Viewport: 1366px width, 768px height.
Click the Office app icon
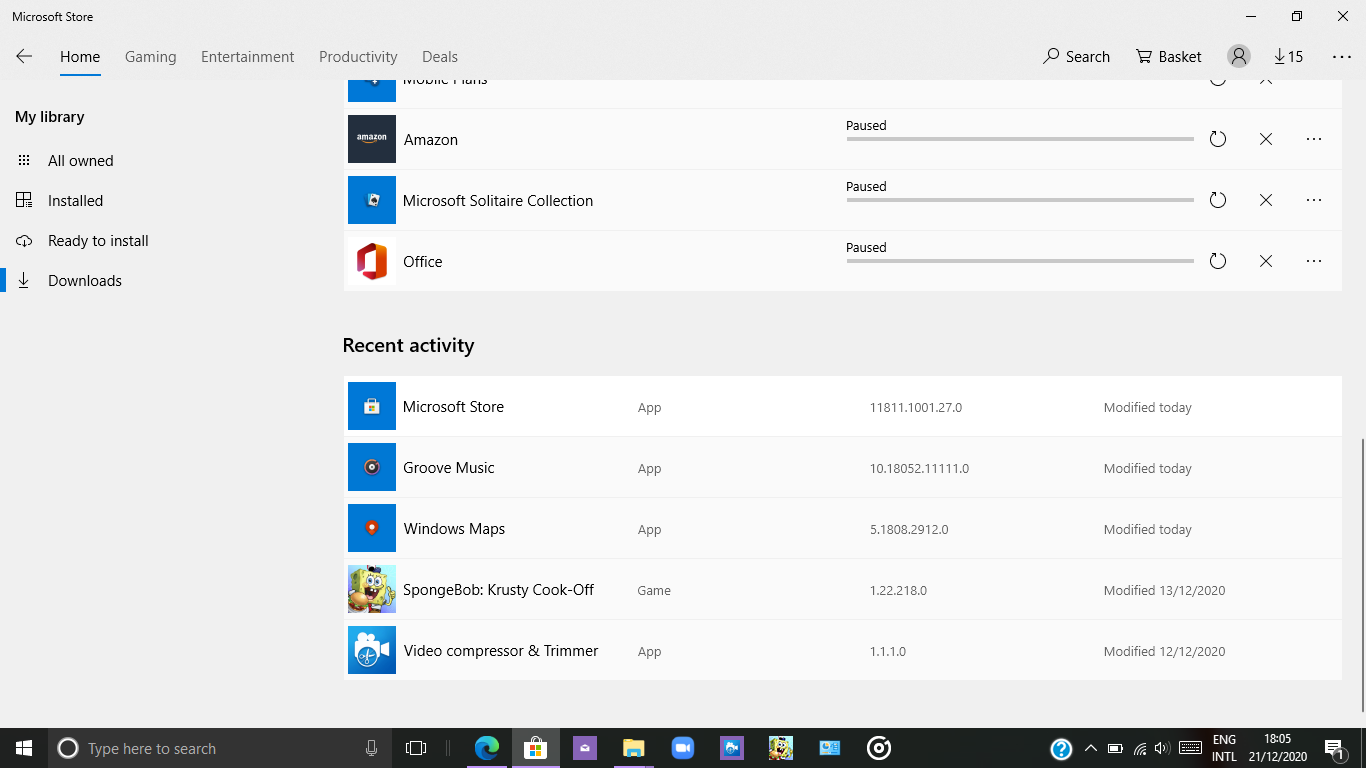coord(372,261)
